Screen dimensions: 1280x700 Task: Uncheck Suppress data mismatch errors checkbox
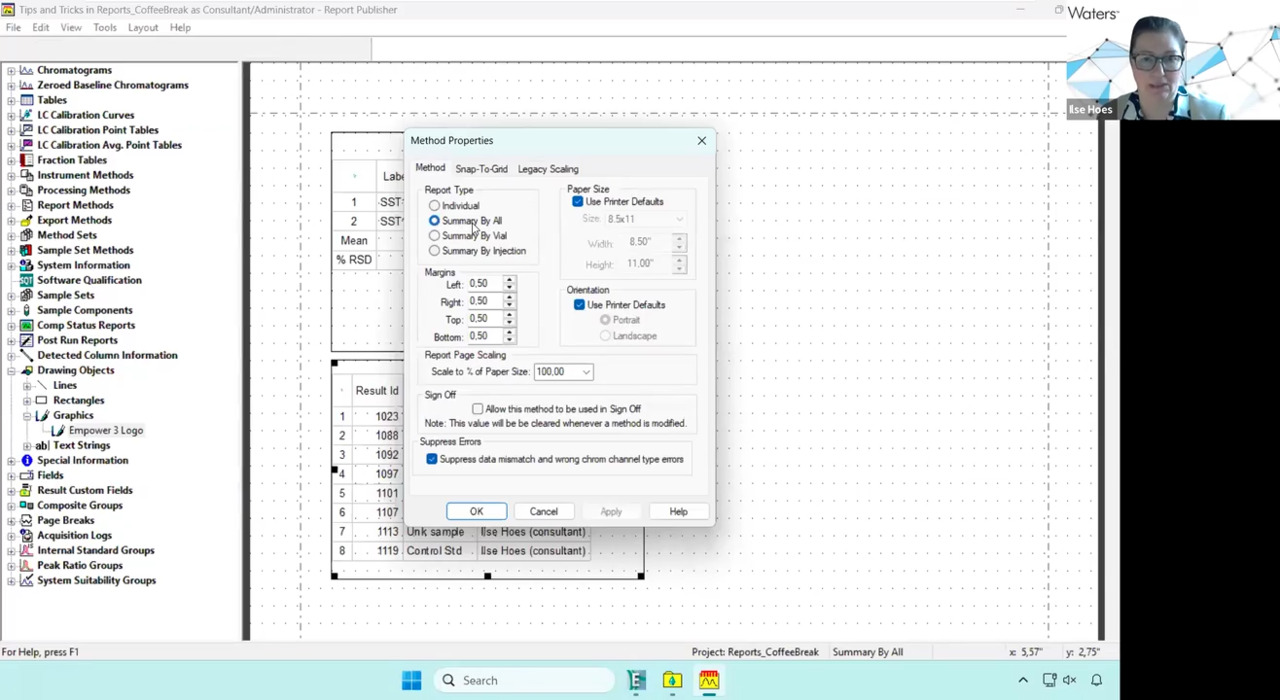coord(432,459)
